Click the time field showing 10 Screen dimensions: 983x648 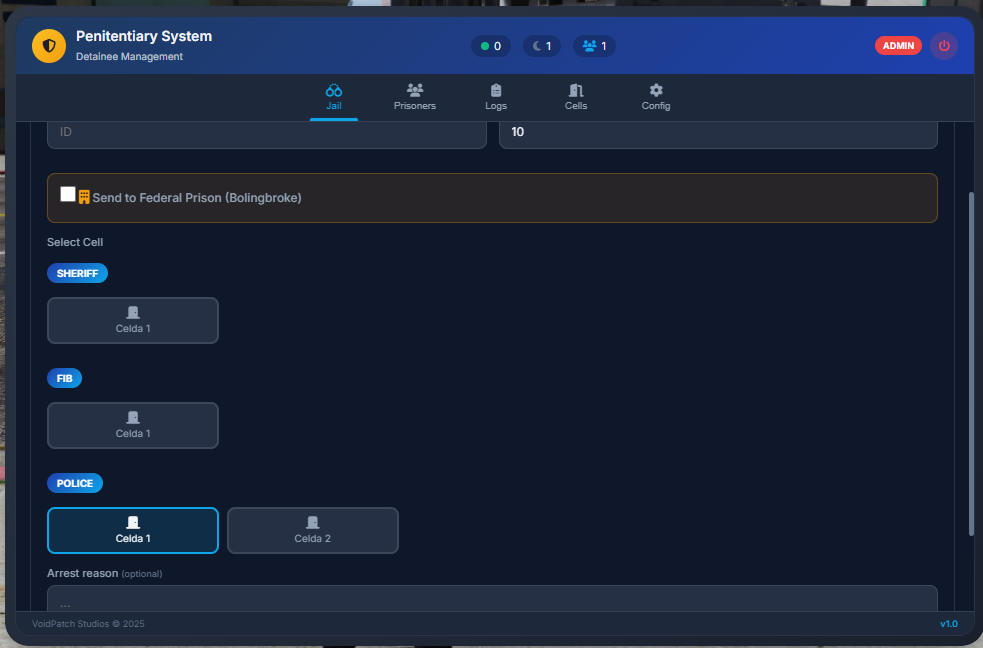coord(718,134)
